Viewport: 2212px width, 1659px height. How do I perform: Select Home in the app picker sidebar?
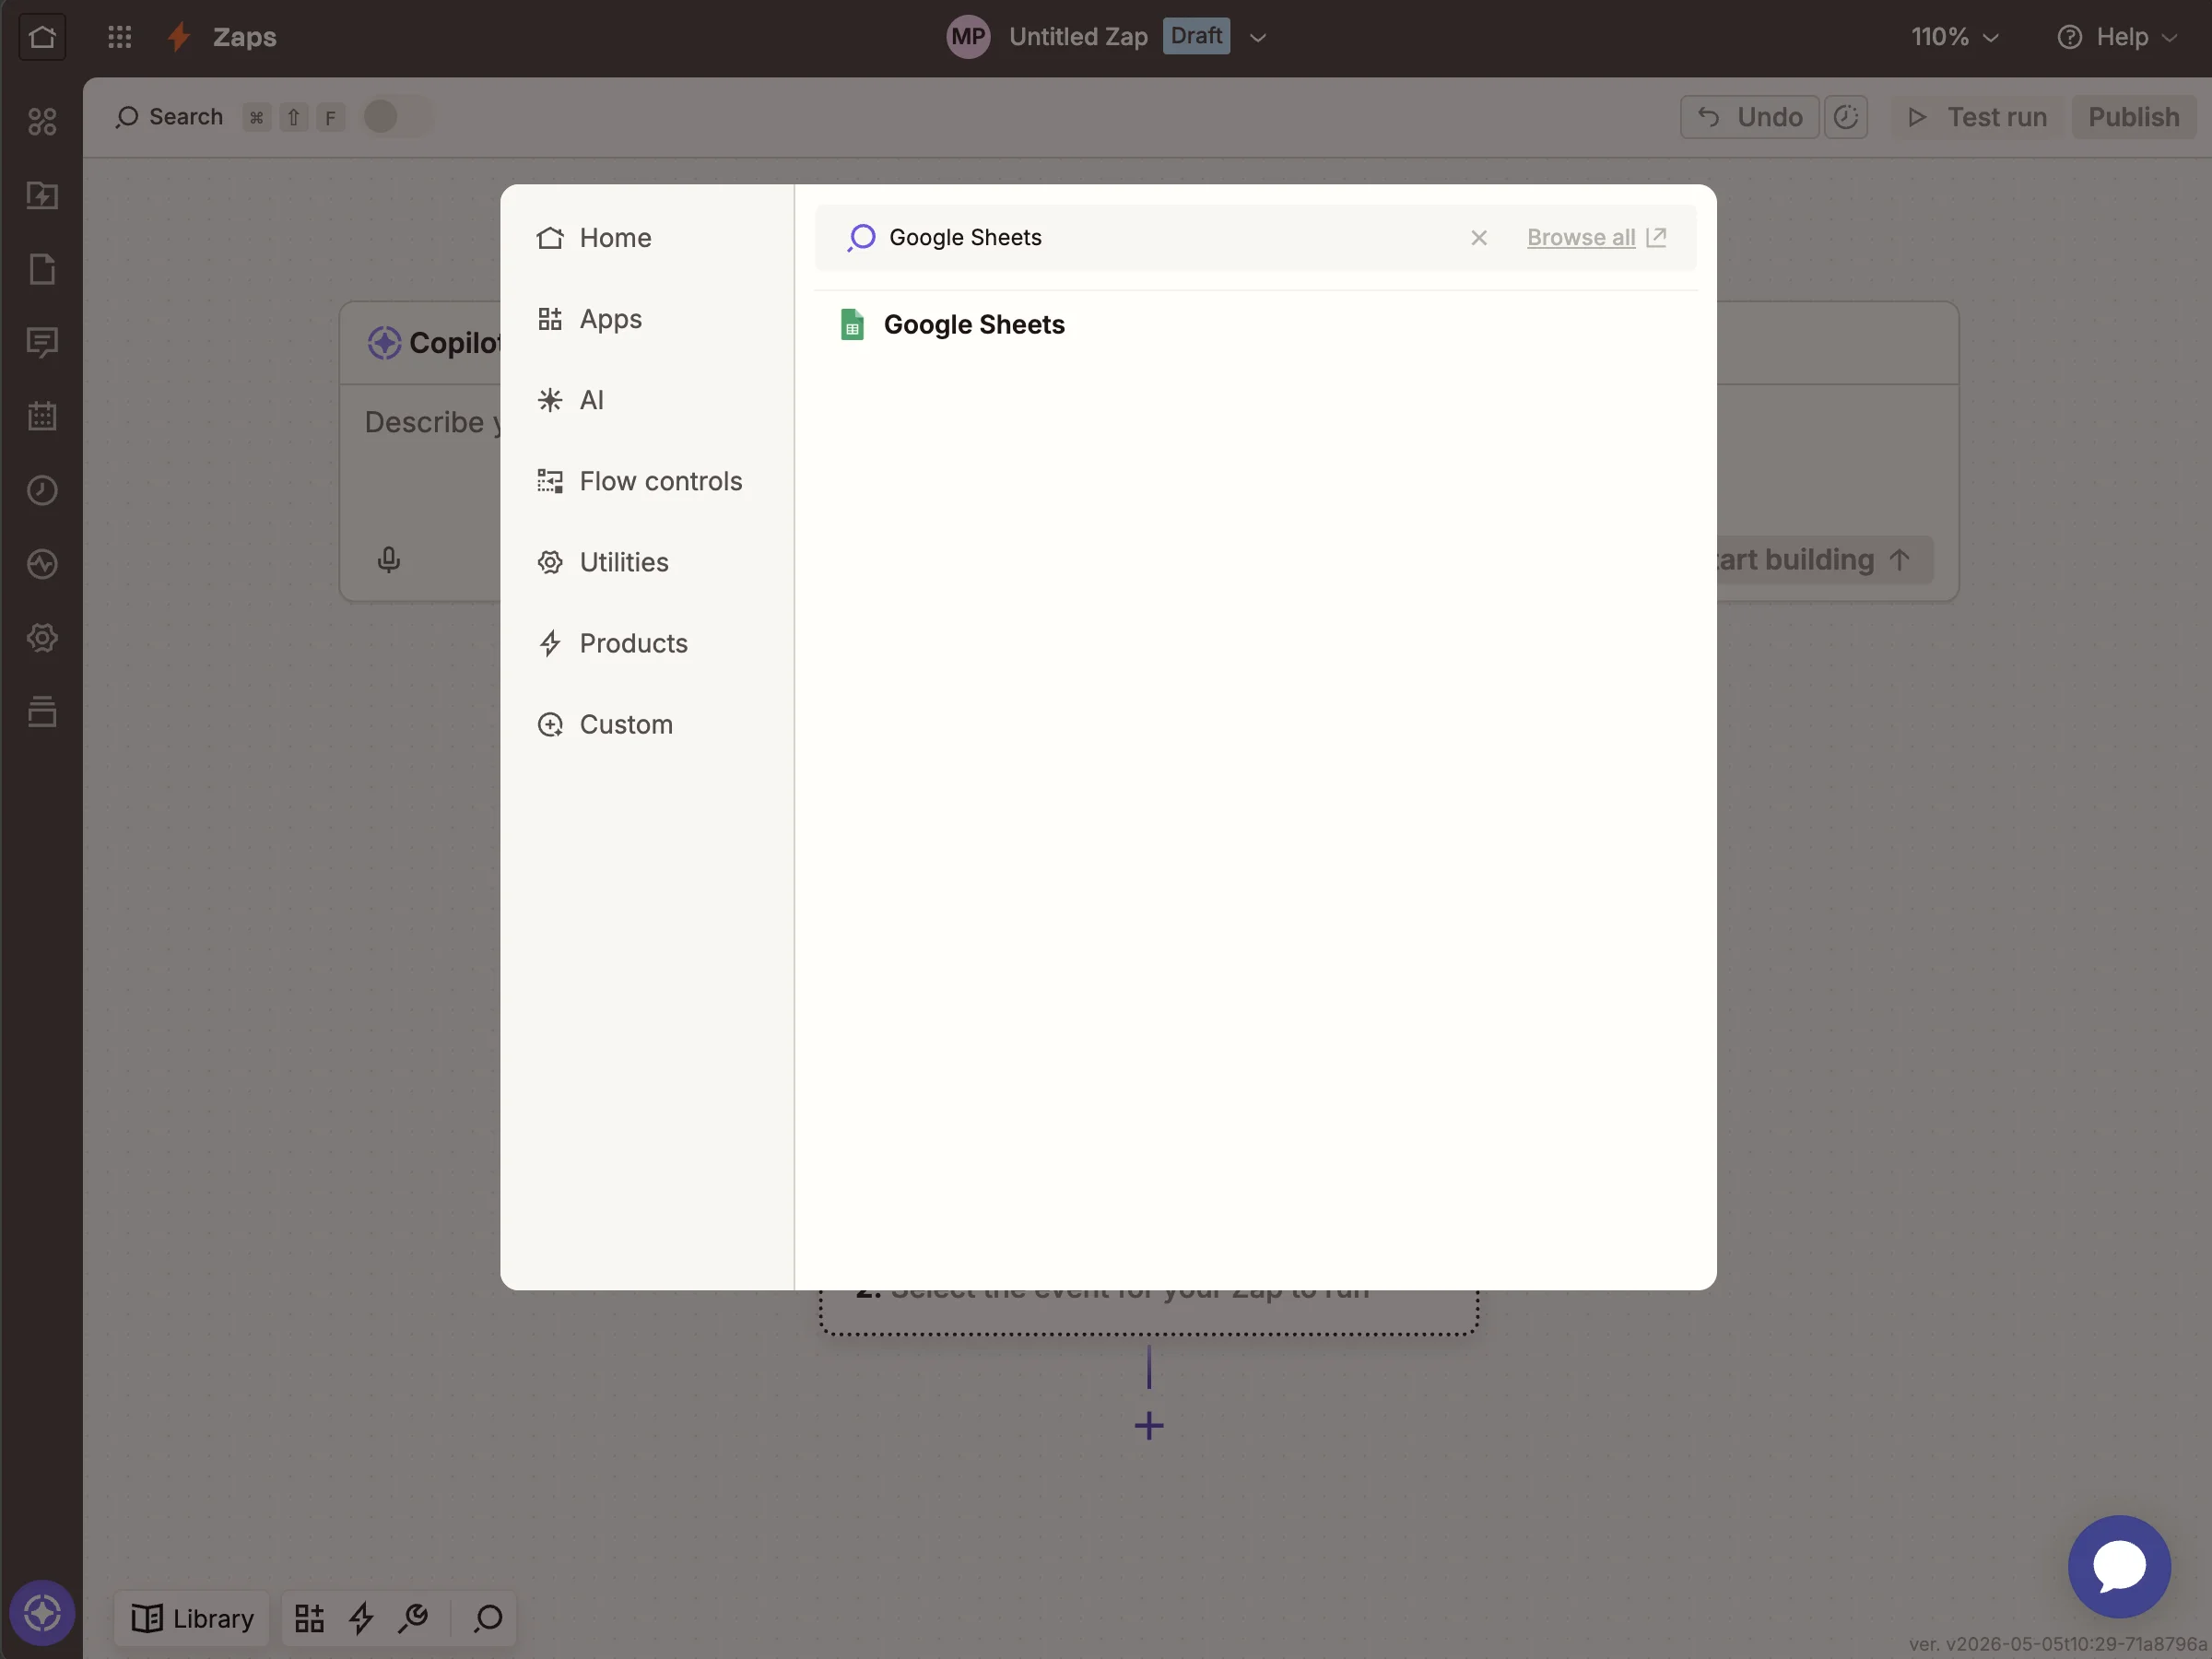pos(647,238)
